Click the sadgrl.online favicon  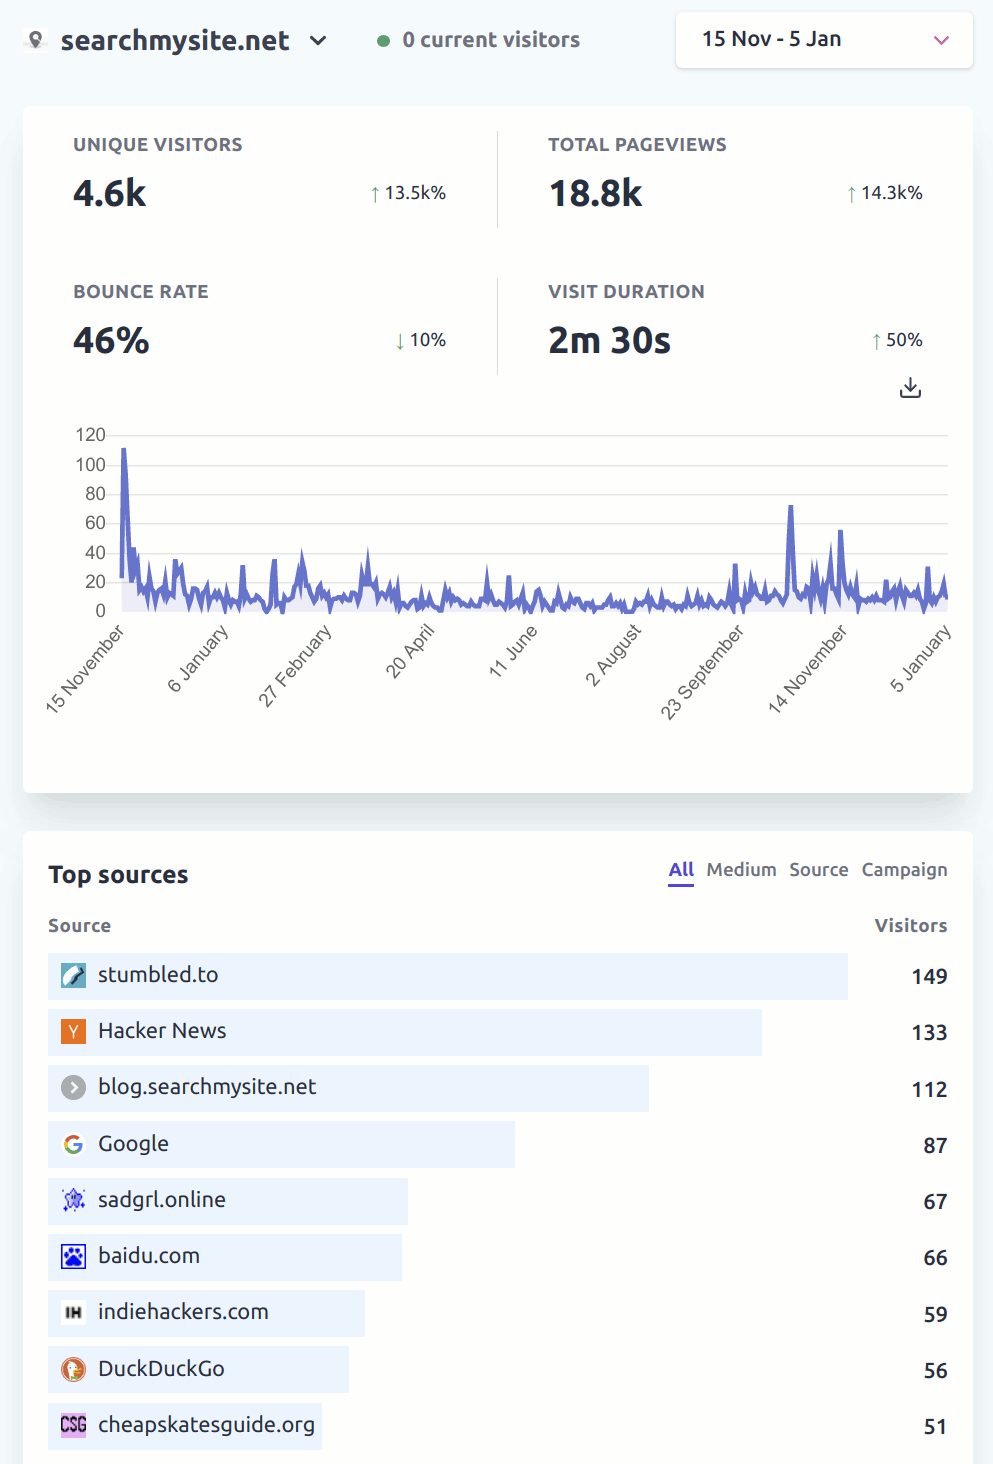tap(74, 1200)
